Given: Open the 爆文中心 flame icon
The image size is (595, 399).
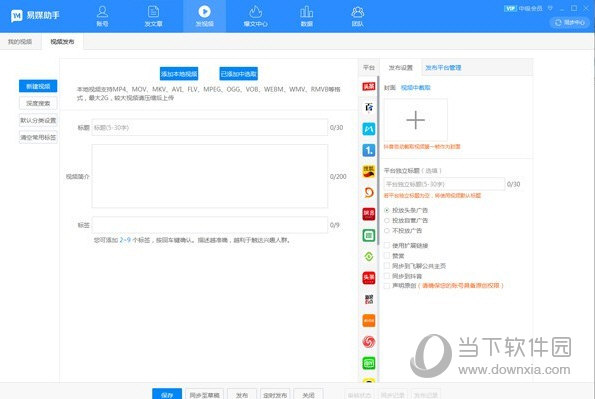Looking at the screenshot, I should point(255,16).
